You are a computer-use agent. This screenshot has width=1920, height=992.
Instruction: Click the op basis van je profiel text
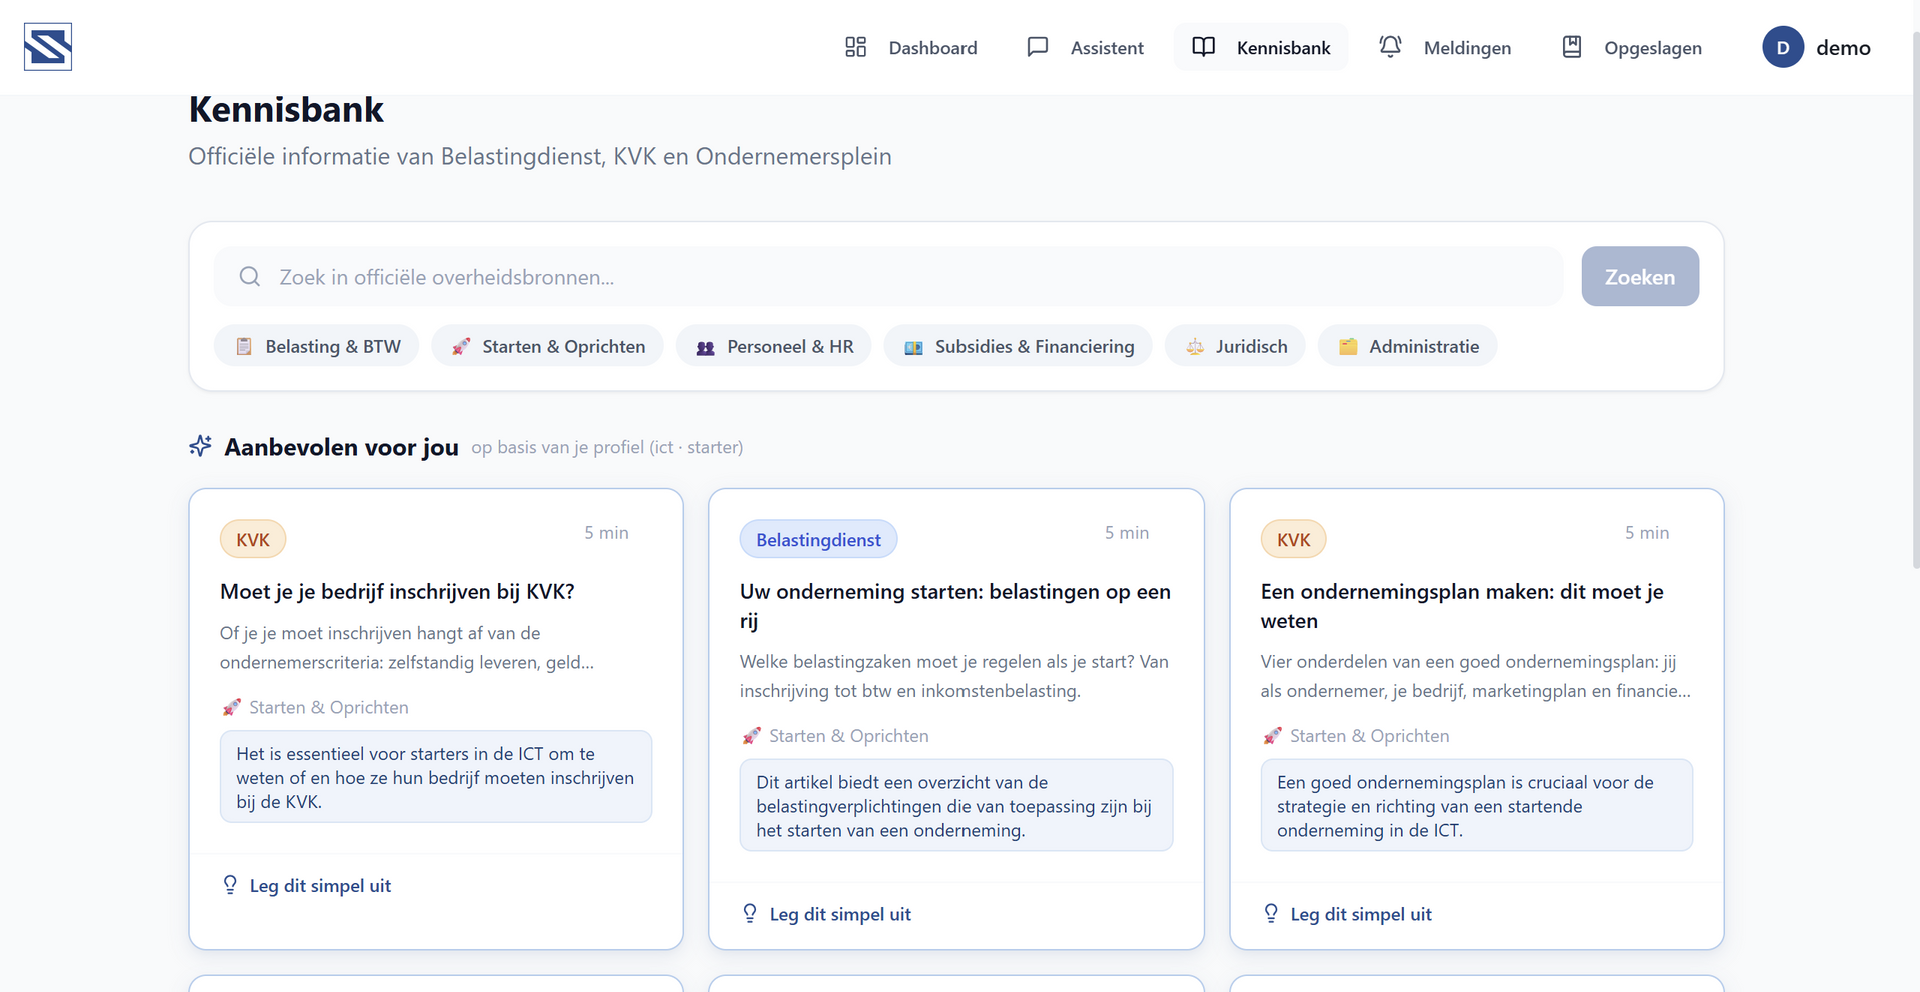607,447
